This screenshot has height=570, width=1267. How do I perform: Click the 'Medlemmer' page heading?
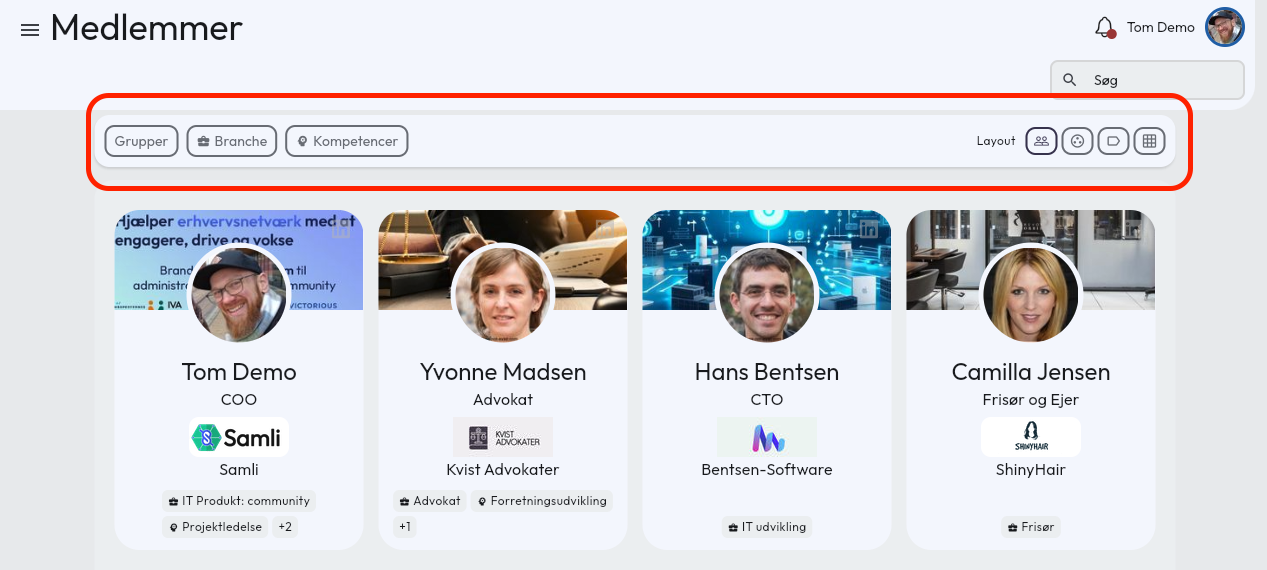coord(146,28)
